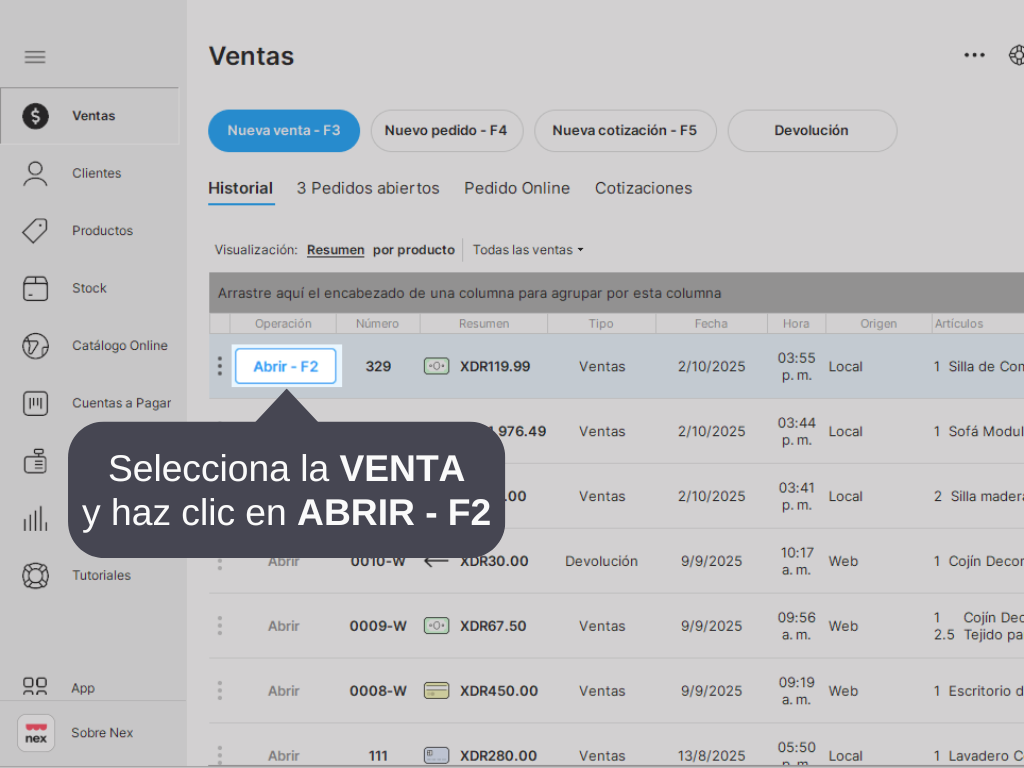Open Tutoriales lifebuoy icon

35,576
